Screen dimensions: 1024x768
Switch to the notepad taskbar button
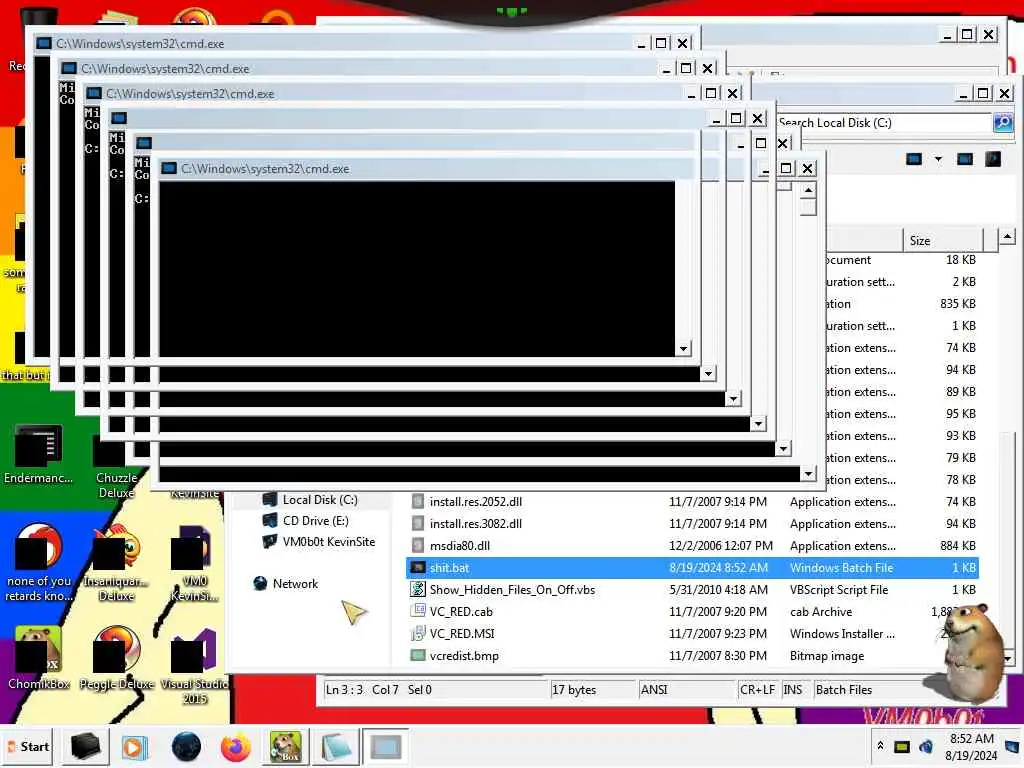[x=336, y=746]
